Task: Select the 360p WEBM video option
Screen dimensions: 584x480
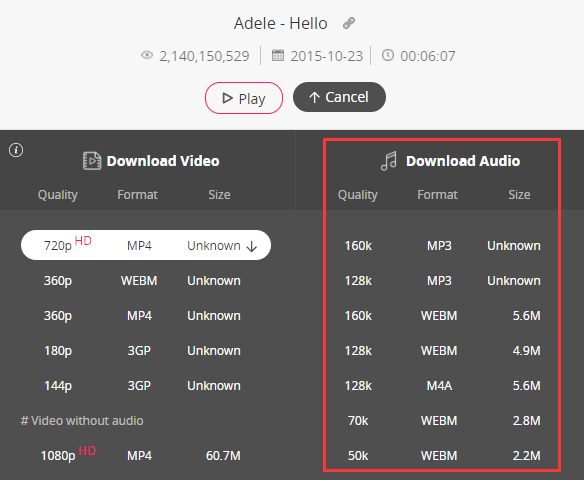Action: [146, 280]
